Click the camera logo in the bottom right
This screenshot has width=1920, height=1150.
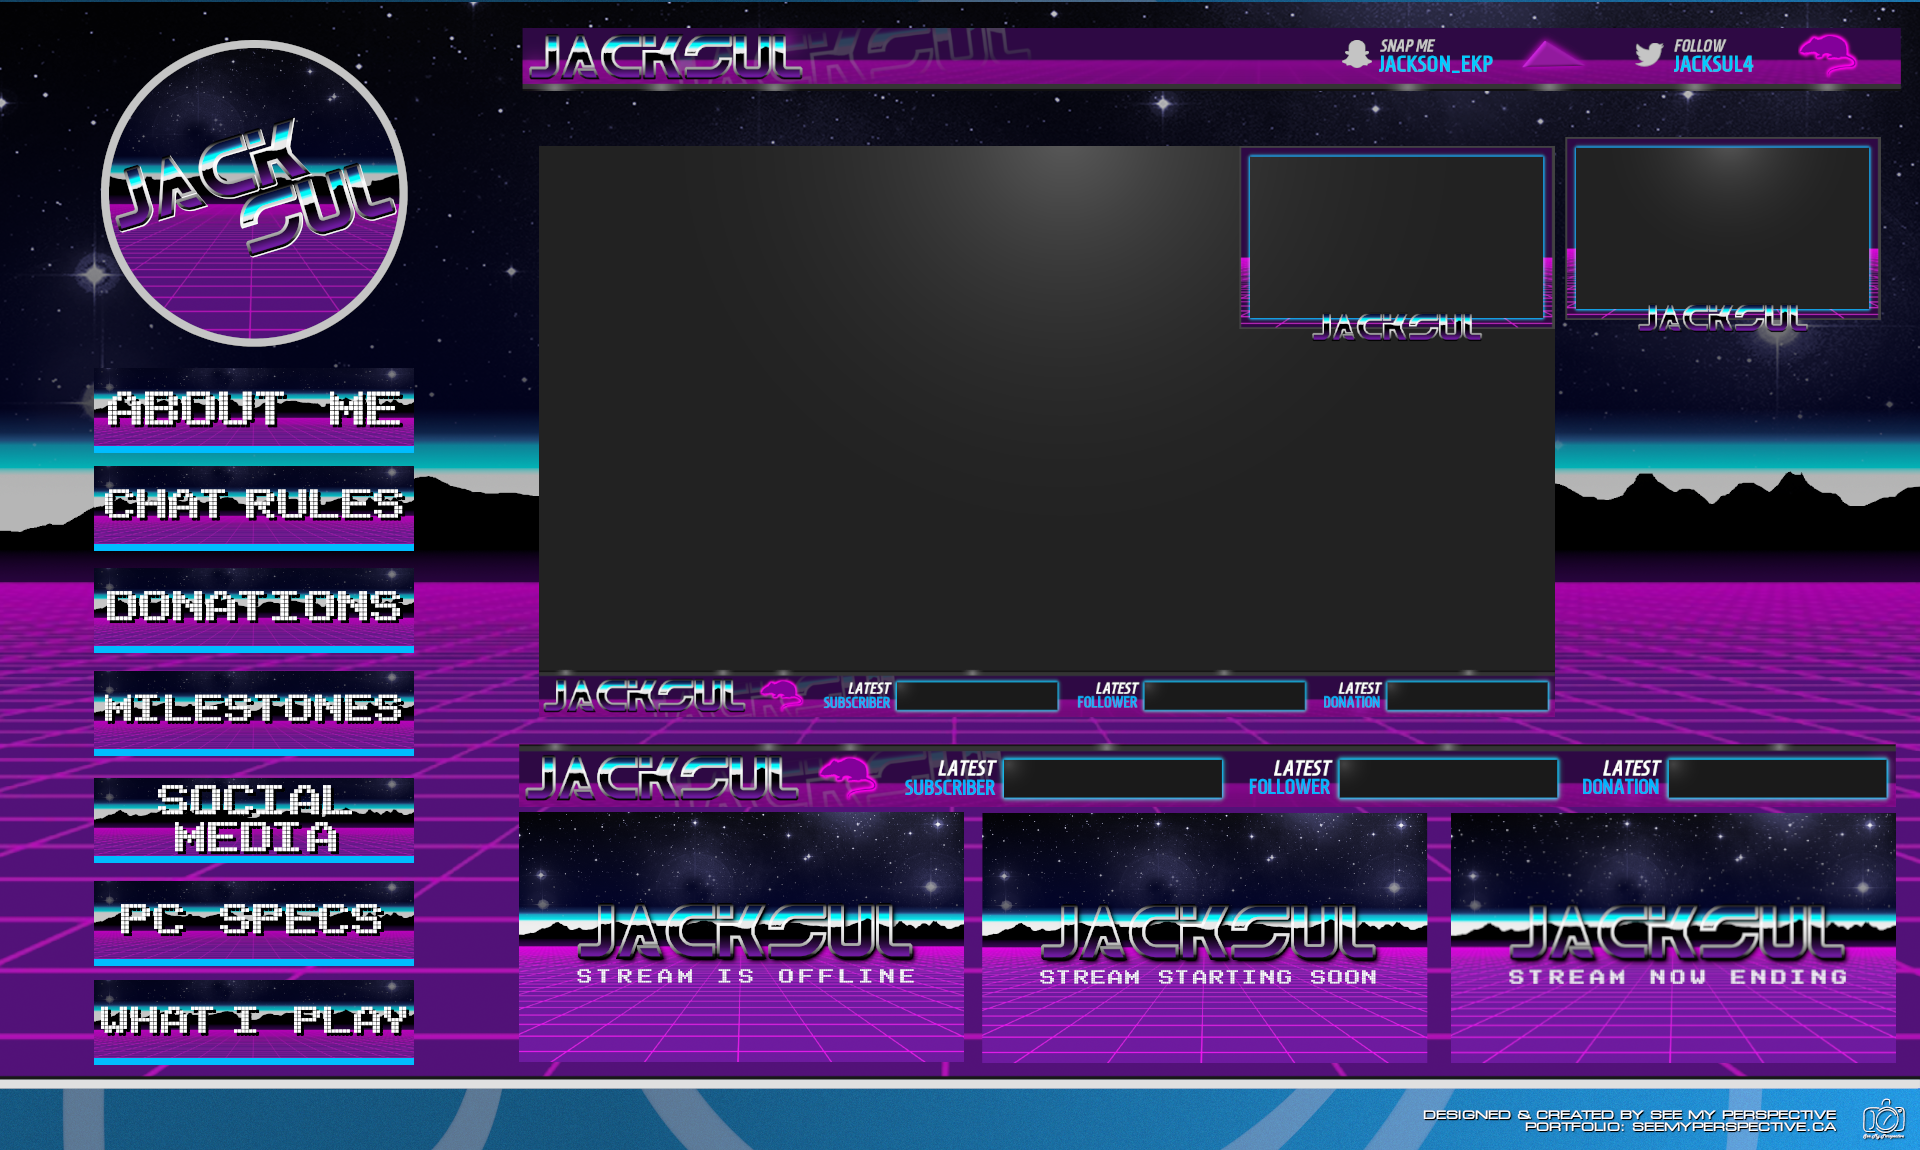(x=1883, y=1119)
